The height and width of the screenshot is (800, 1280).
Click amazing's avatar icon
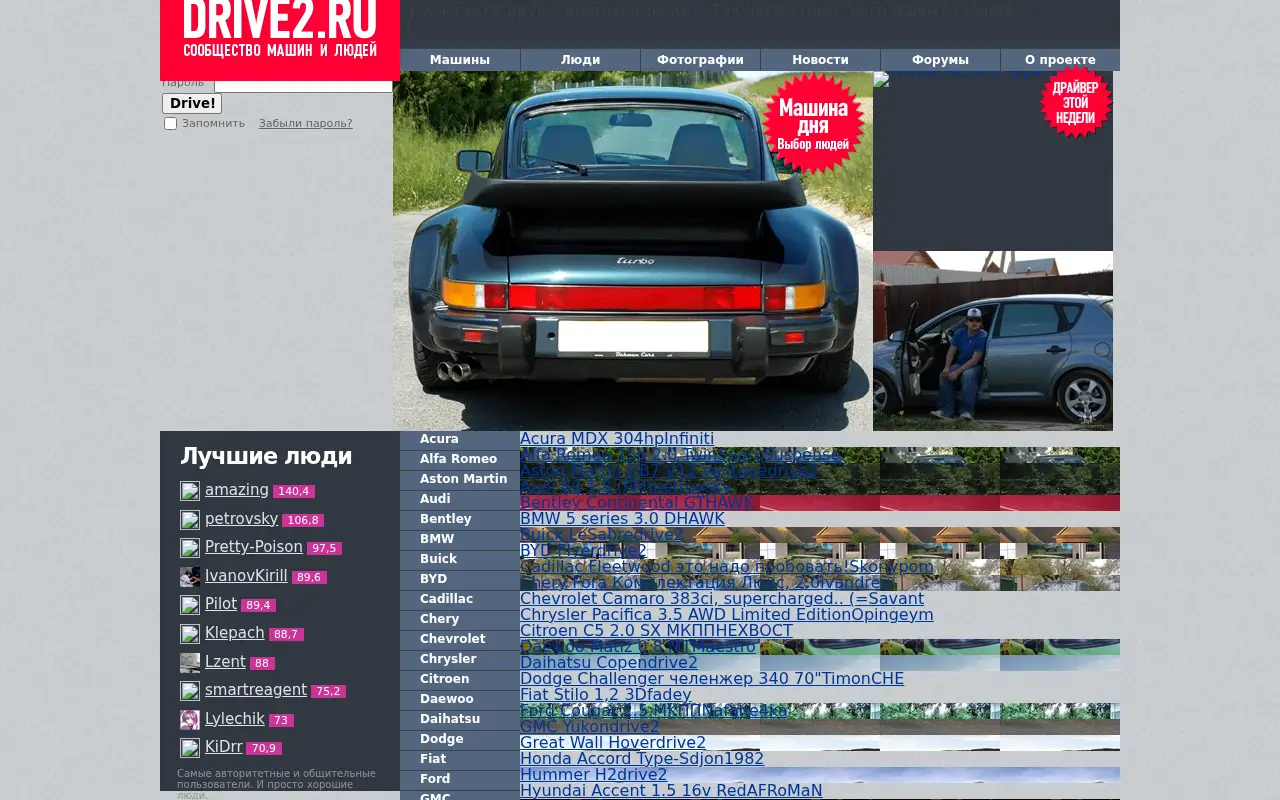pos(190,491)
